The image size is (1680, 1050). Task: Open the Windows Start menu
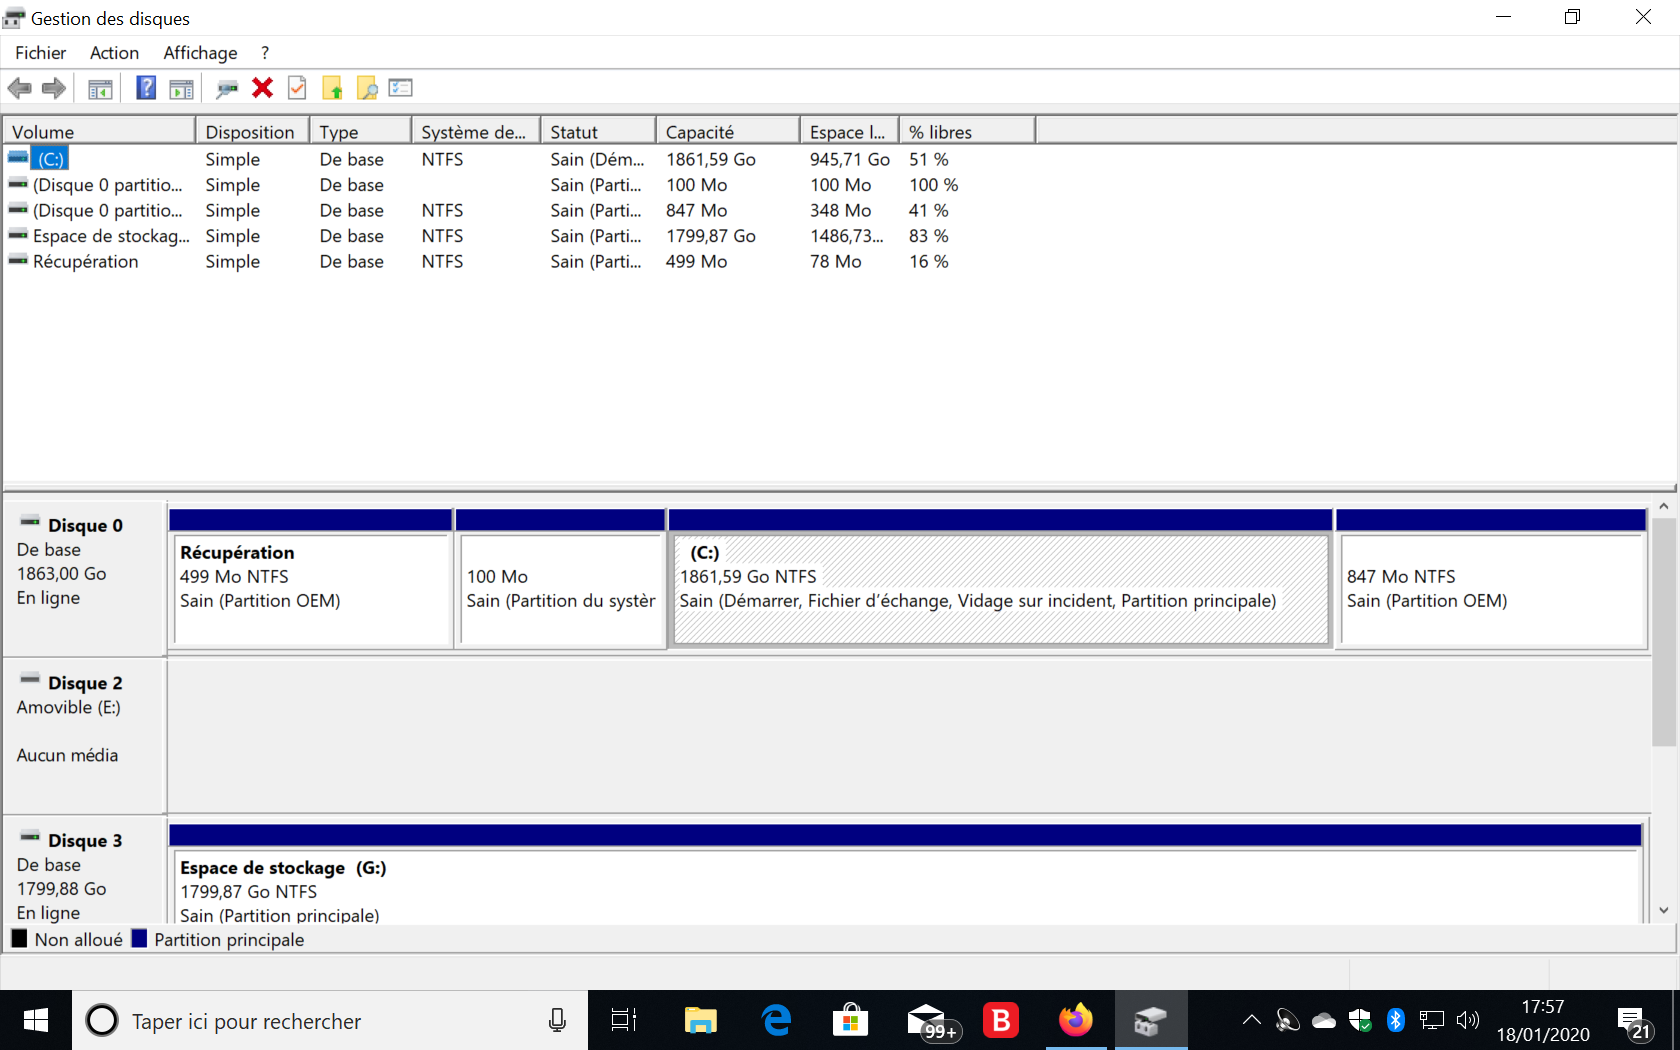(x=36, y=1020)
